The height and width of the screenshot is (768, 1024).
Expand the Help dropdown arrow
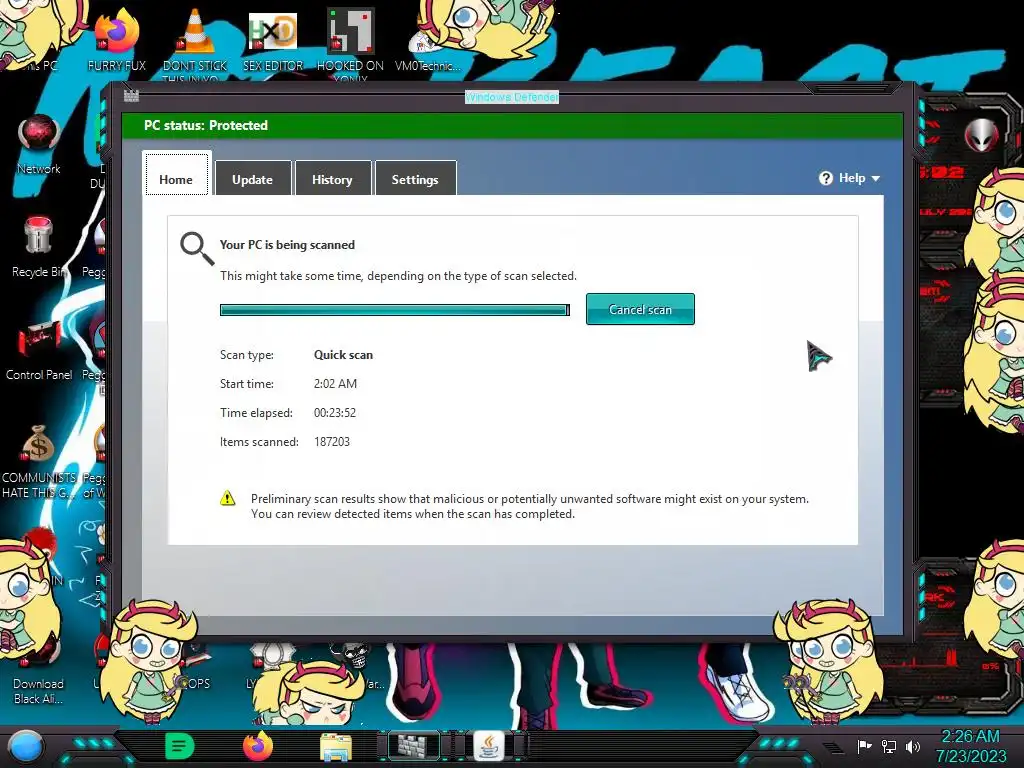coord(876,178)
